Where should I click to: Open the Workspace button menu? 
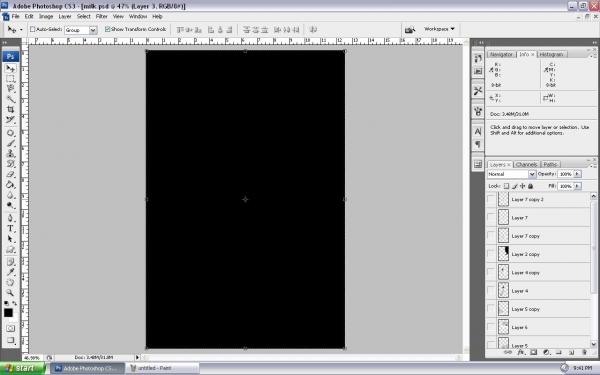439,29
